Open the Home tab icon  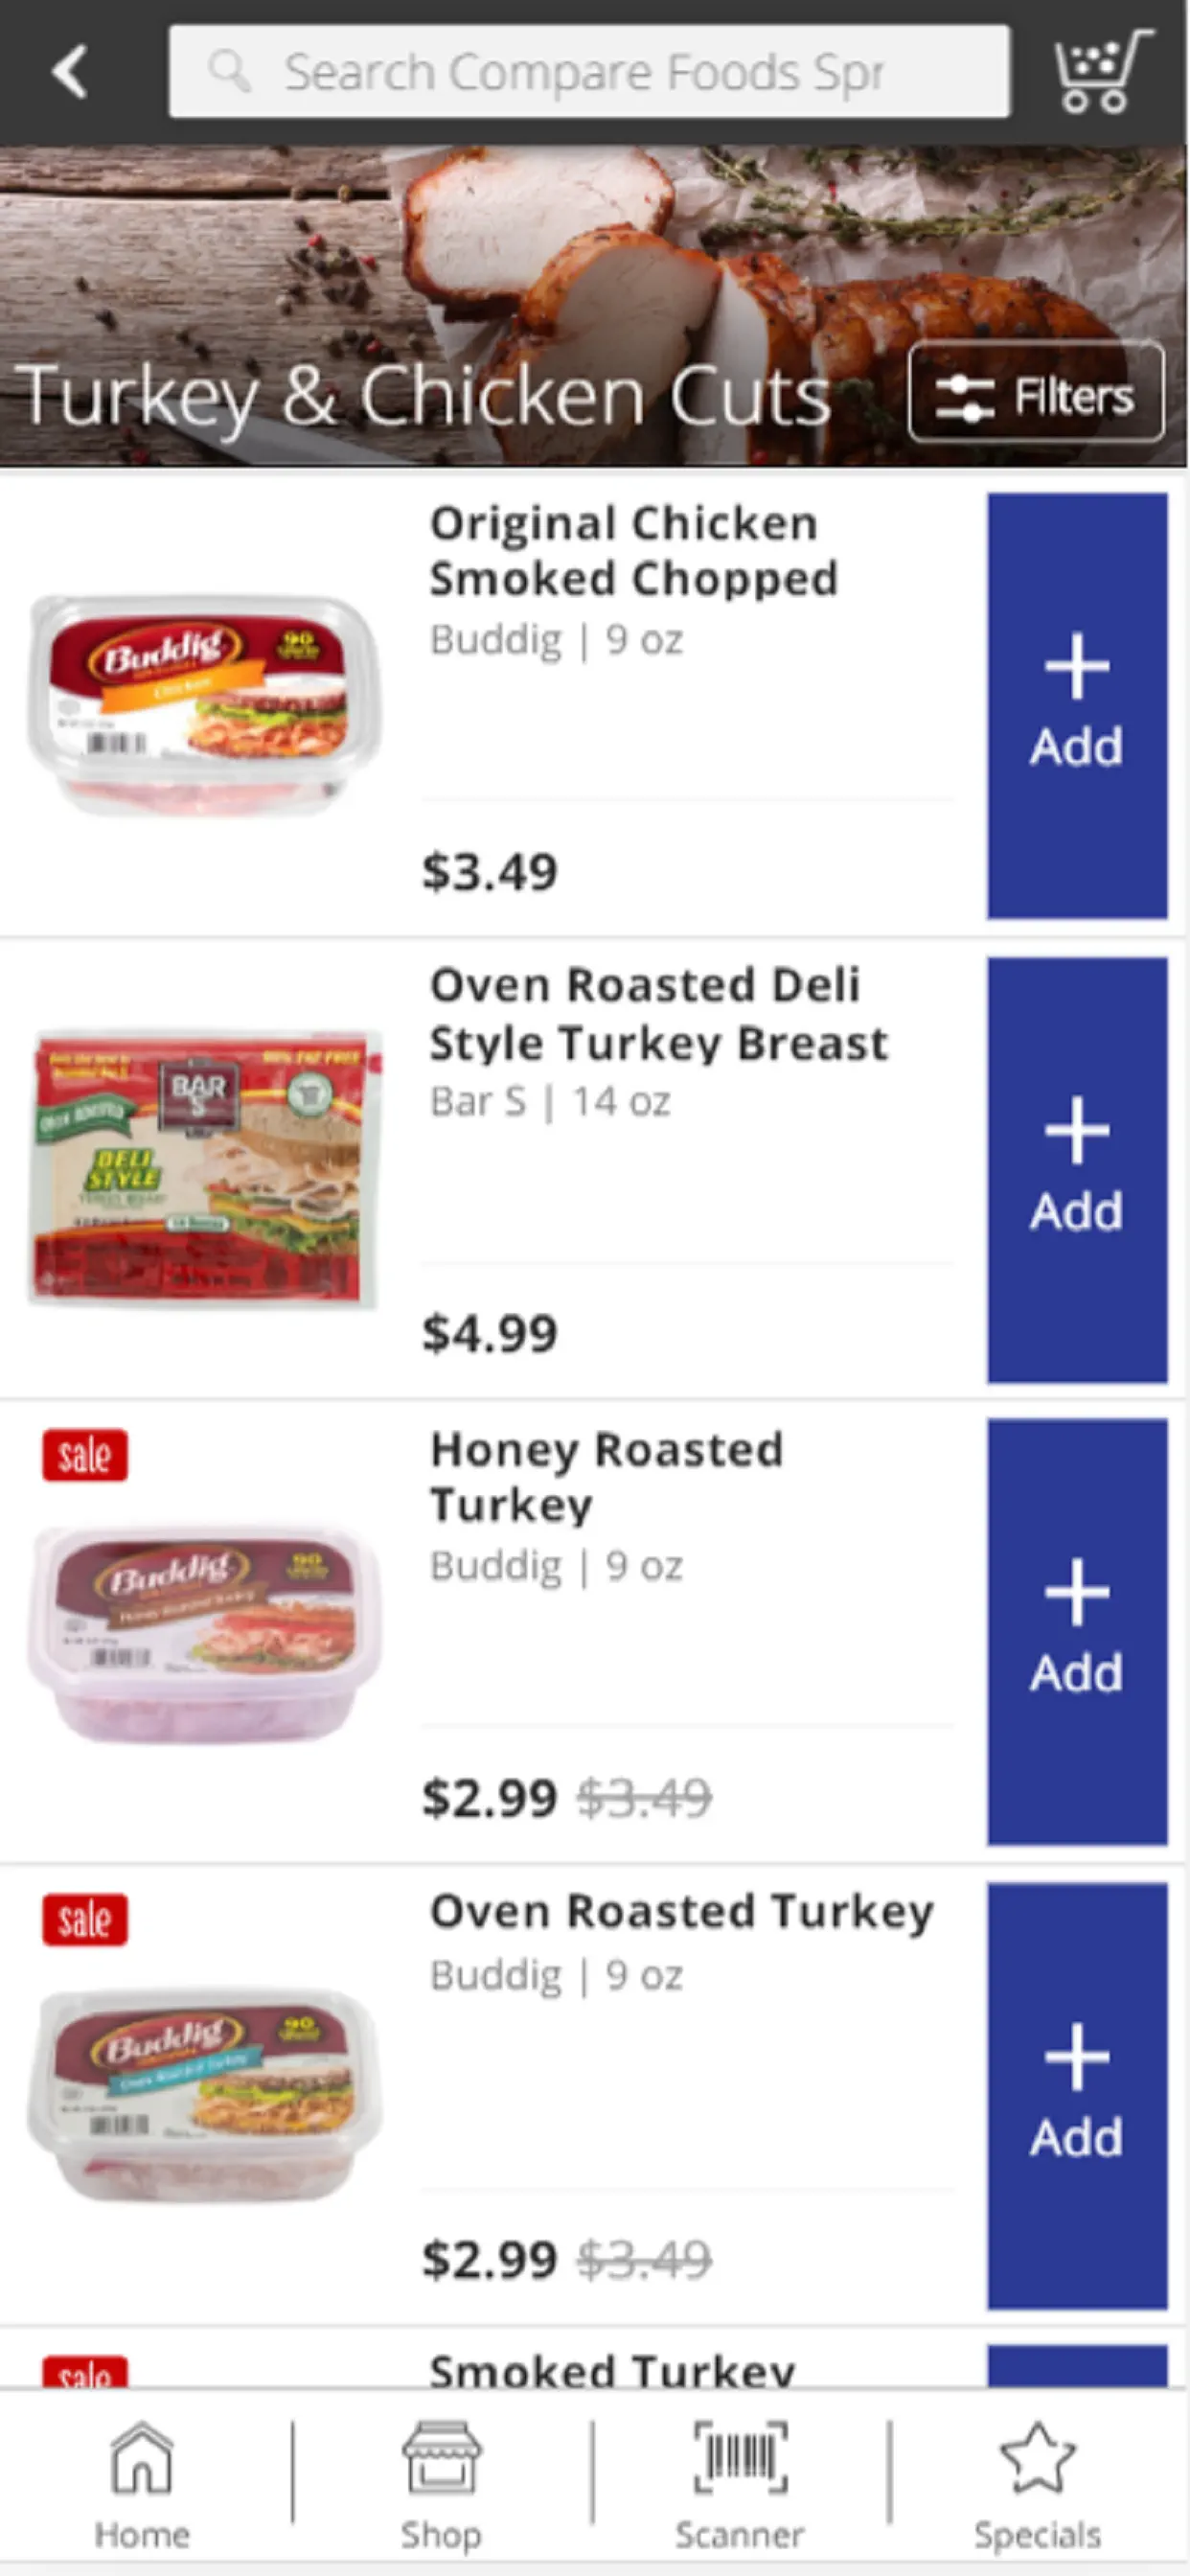tap(141, 2458)
